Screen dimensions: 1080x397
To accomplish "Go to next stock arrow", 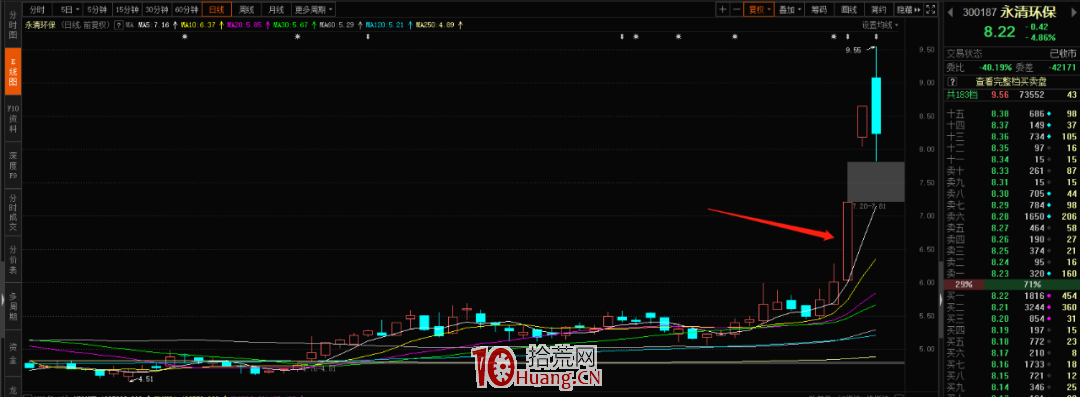I will coord(1074,11).
